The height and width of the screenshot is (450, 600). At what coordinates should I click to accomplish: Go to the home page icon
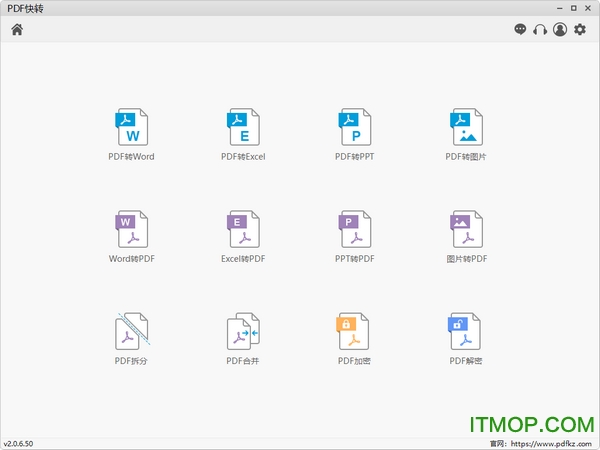pyautogui.click(x=17, y=29)
